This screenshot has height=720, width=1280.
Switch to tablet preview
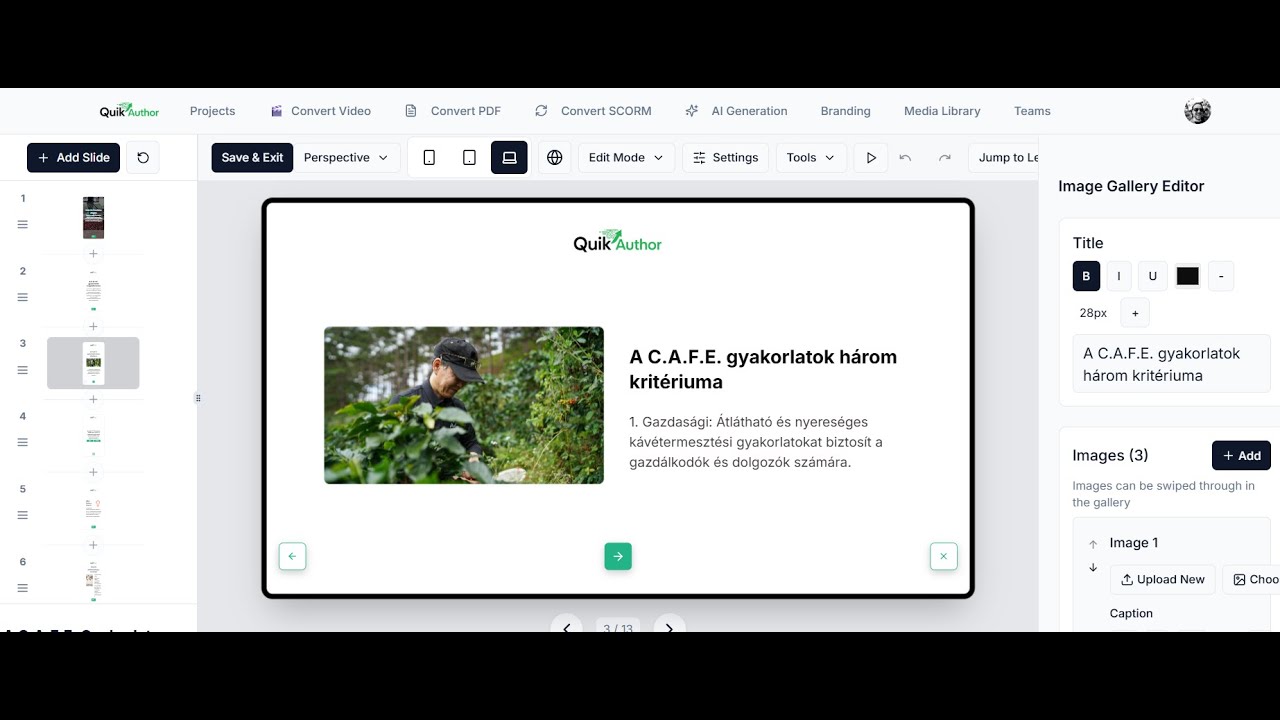point(469,158)
